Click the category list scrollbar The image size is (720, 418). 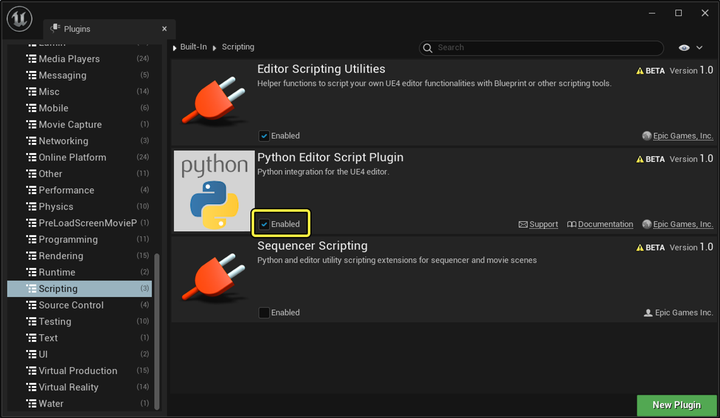click(157, 331)
